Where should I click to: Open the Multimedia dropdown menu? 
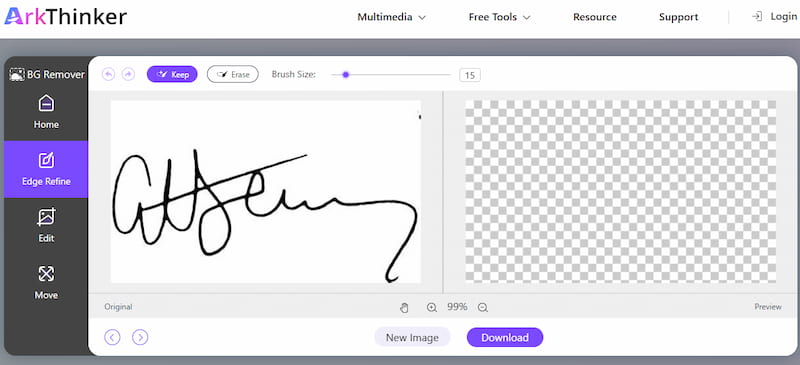(x=391, y=17)
